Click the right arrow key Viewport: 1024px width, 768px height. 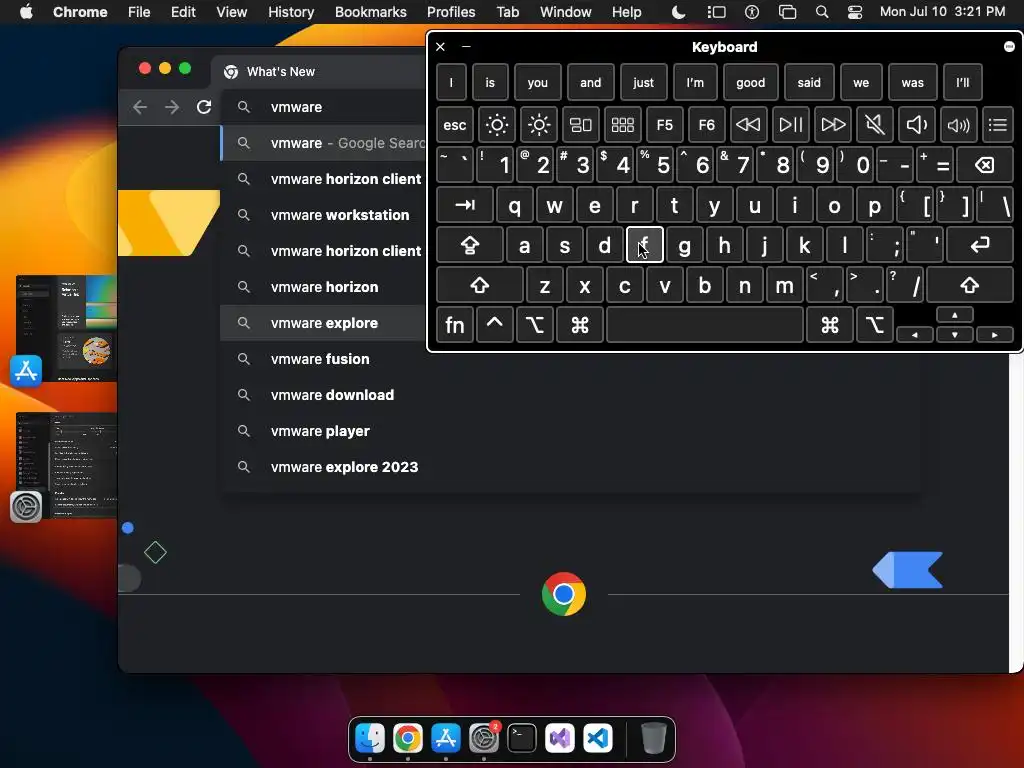coord(995,334)
